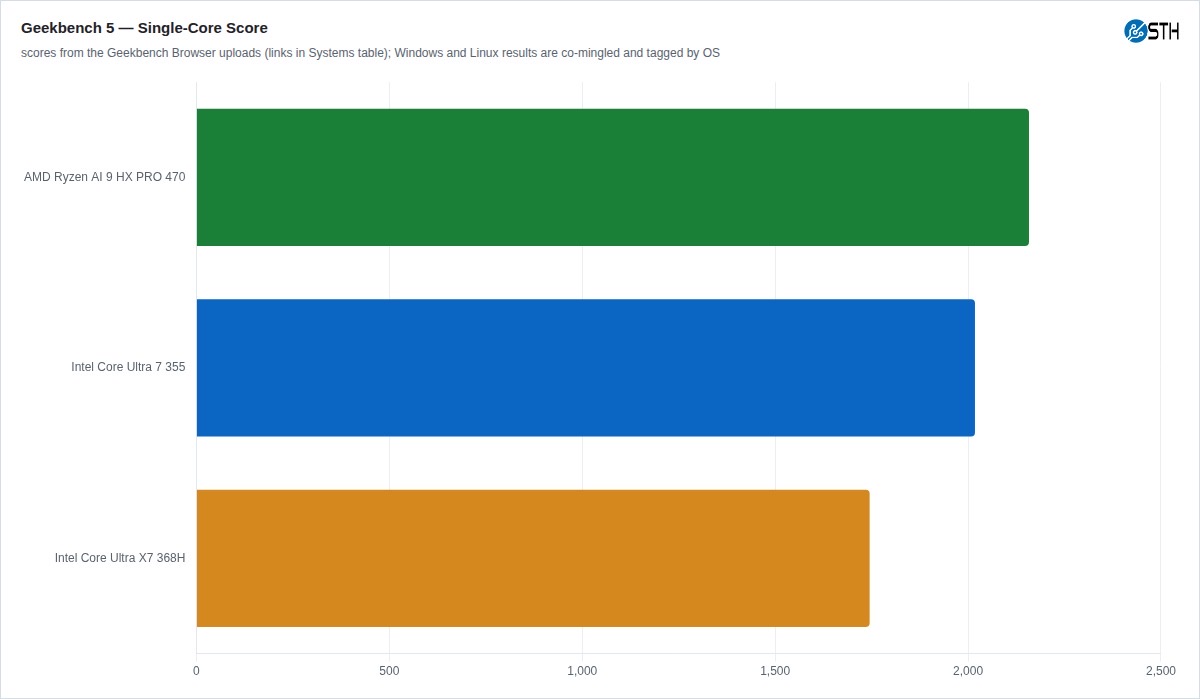Click the subtitle about Geekbench Browser uploads
This screenshot has height=699, width=1200.
[x=370, y=53]
